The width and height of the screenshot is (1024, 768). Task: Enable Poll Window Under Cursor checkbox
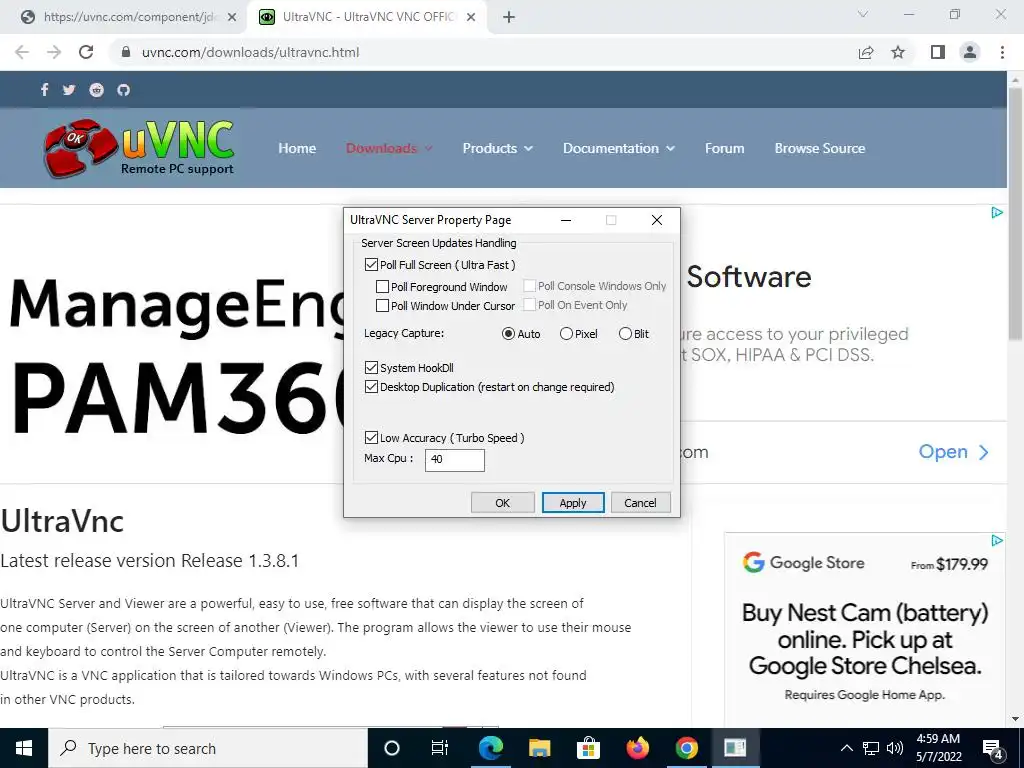tap(383, 306)
